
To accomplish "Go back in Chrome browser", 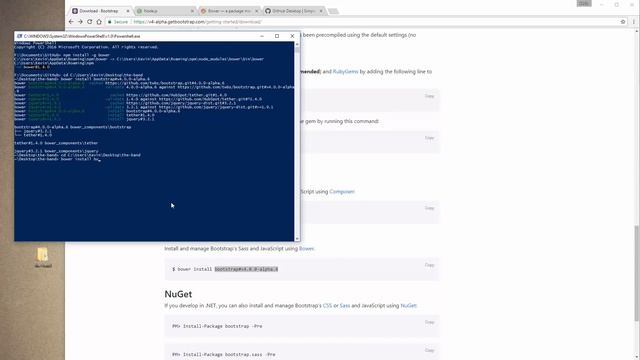I will click(71, 22).
